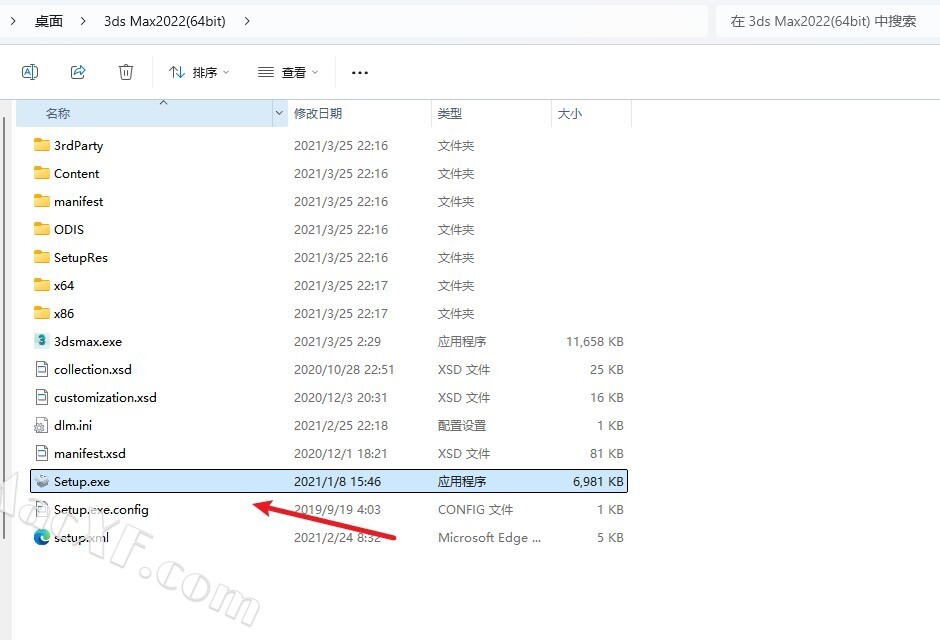Image resolution: width=940 pixels, height=640 pixels.
Task: Click the dlm.ini file name
Action: (x=73, y=425)
